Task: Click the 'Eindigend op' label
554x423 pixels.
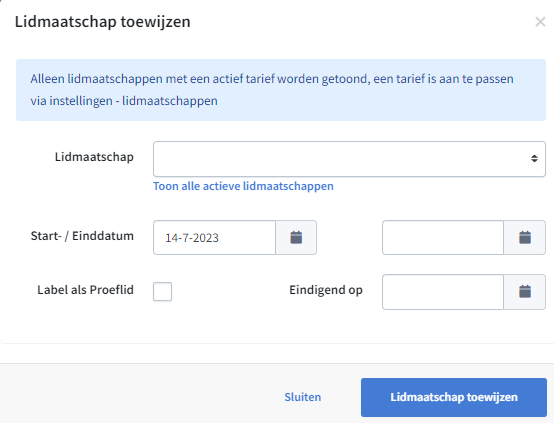Action: (x=326, y=290)
